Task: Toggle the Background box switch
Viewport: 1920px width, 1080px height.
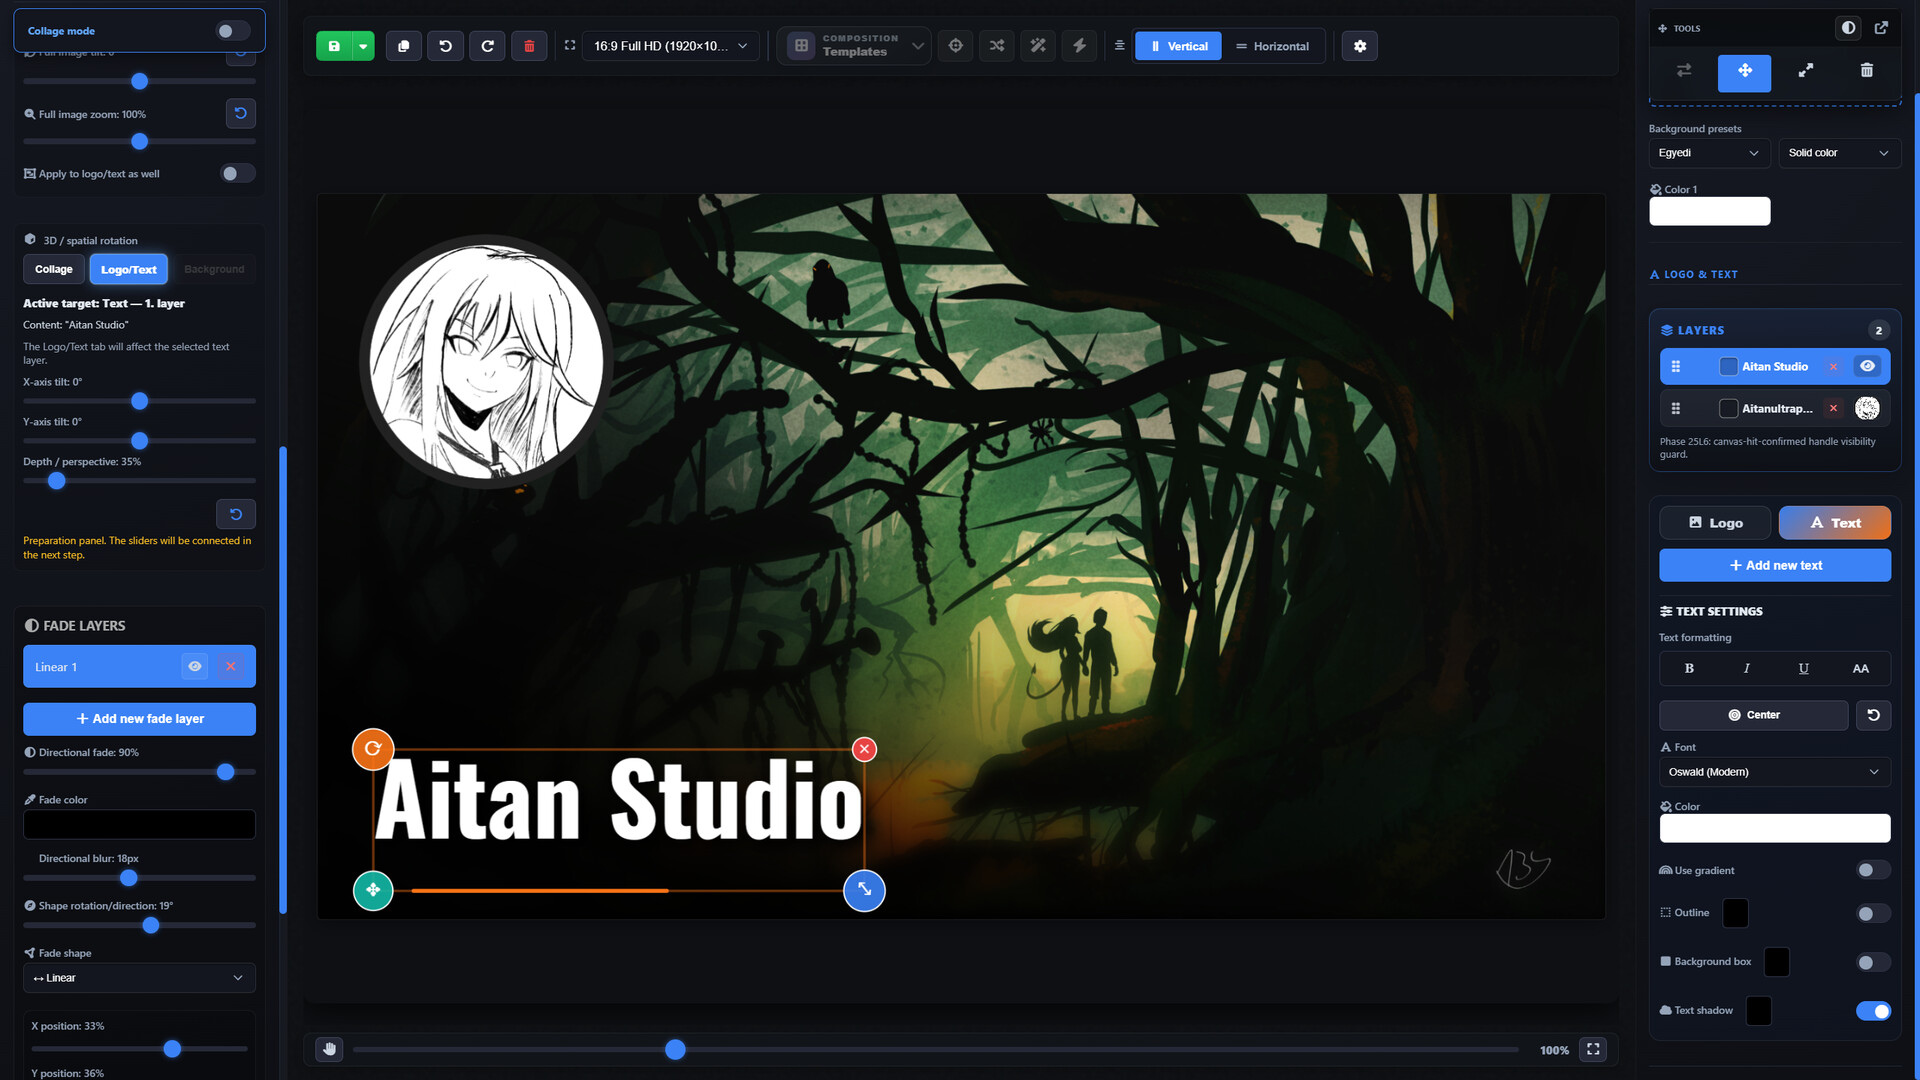Action: [x=1873, y=963]
